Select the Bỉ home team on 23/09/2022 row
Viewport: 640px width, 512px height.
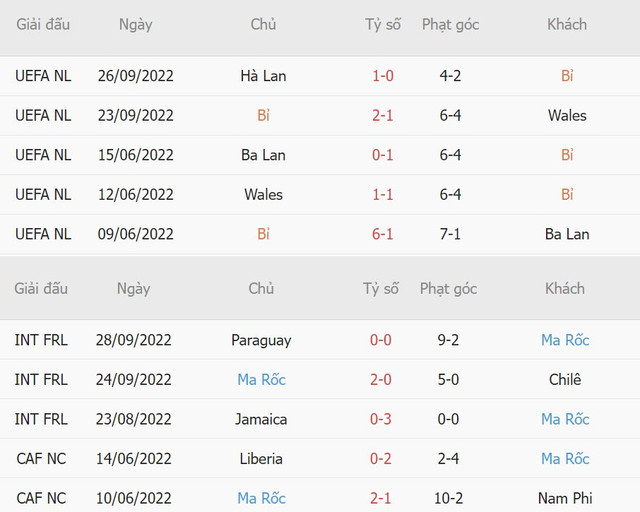[263, 115]
